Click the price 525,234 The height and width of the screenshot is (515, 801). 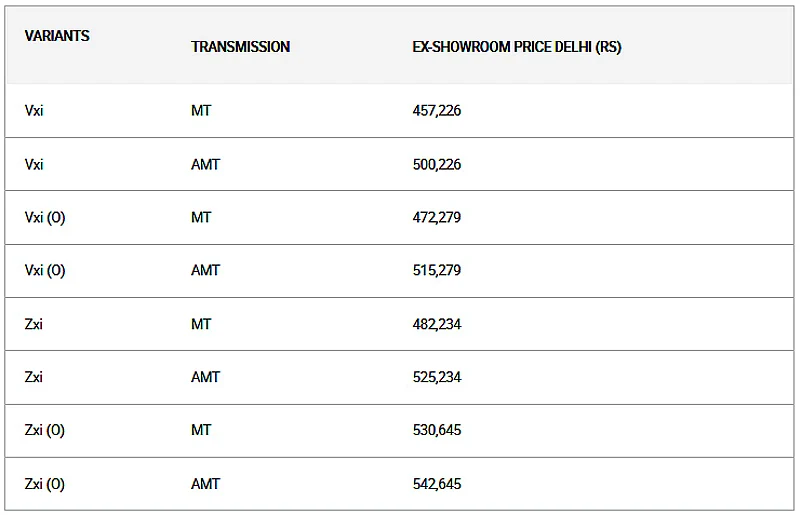[x=436, y=377]
